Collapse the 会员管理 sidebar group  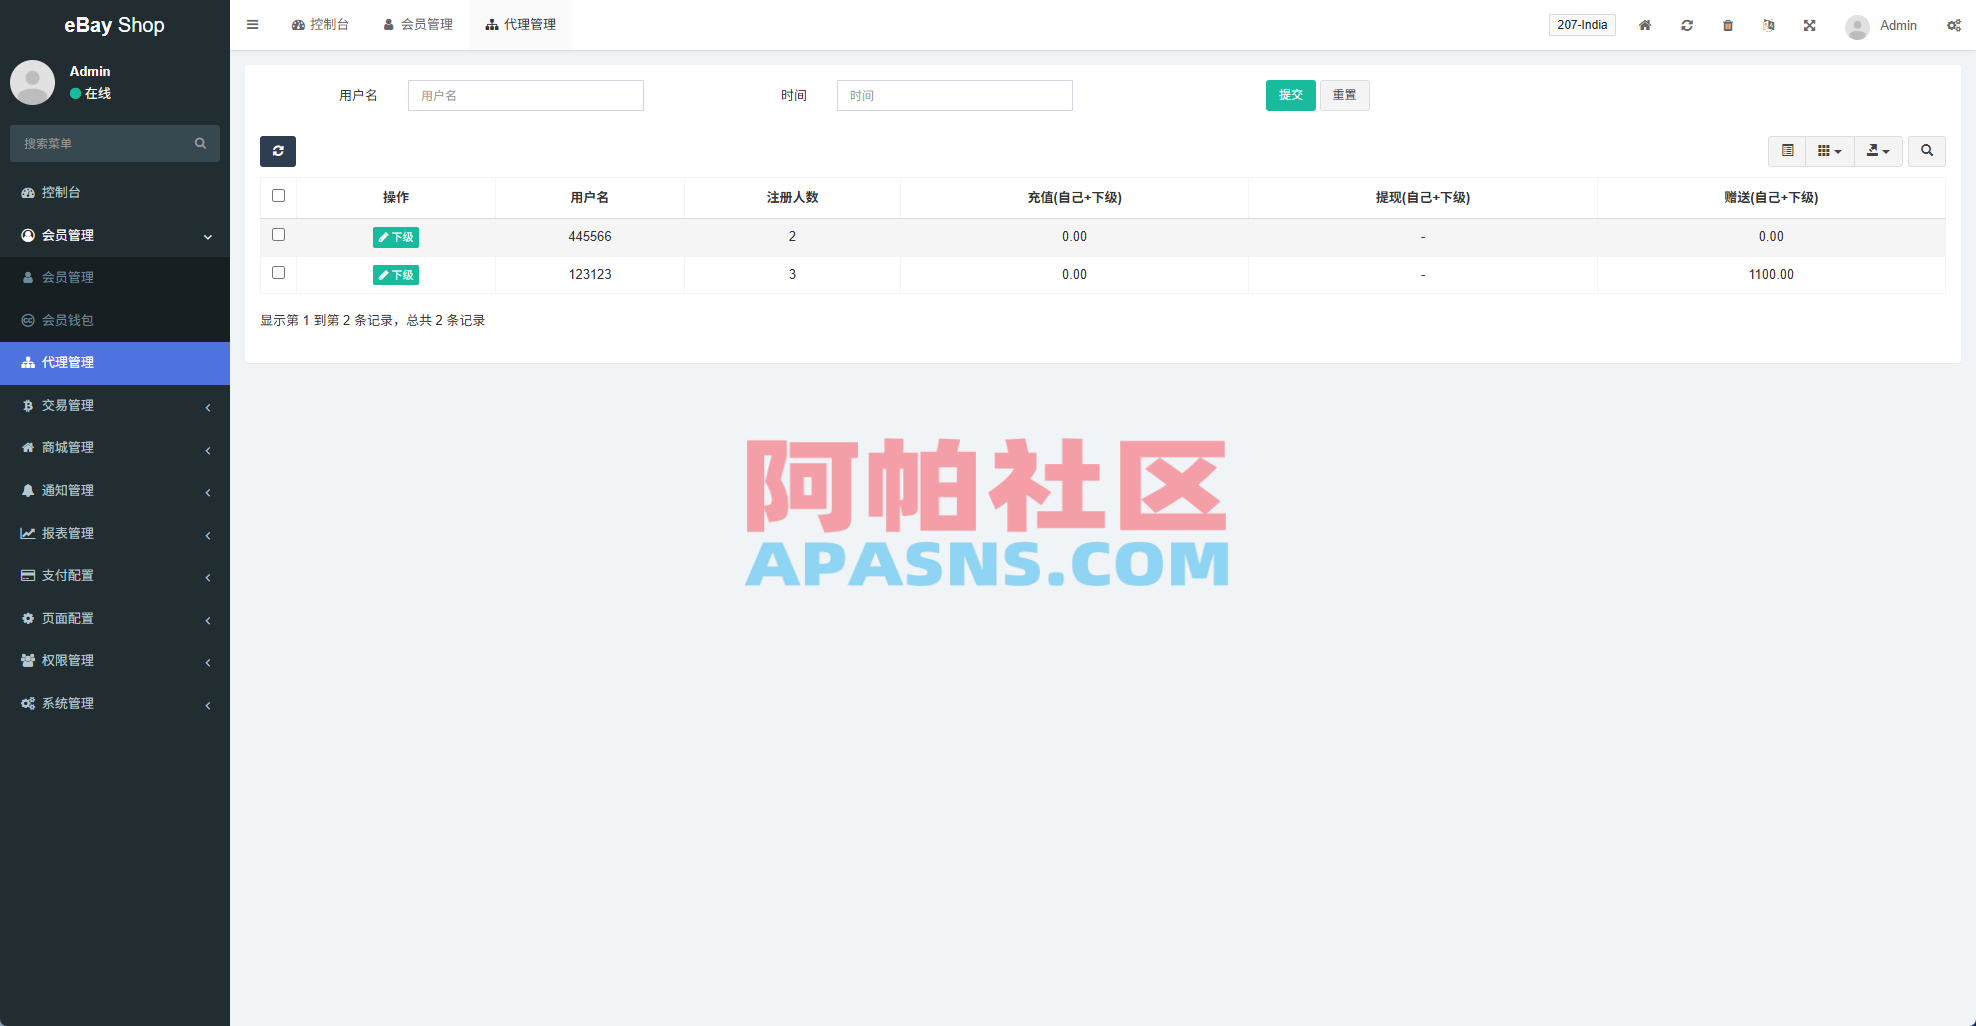click(115, 235)
